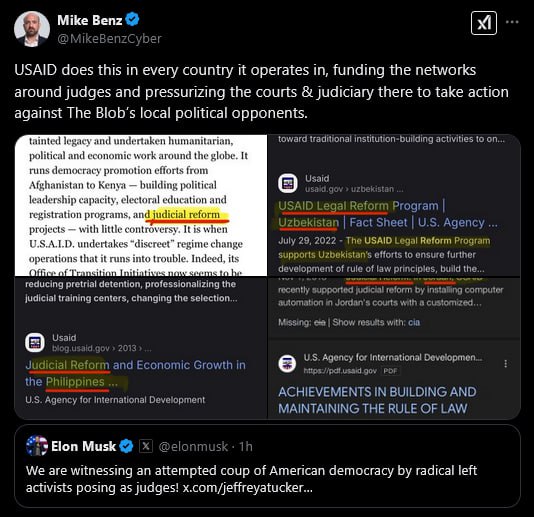Screen dimensions: 534x517
Task: Open Achievements in Building Rule of Law link
Action: tap(377, 400)
